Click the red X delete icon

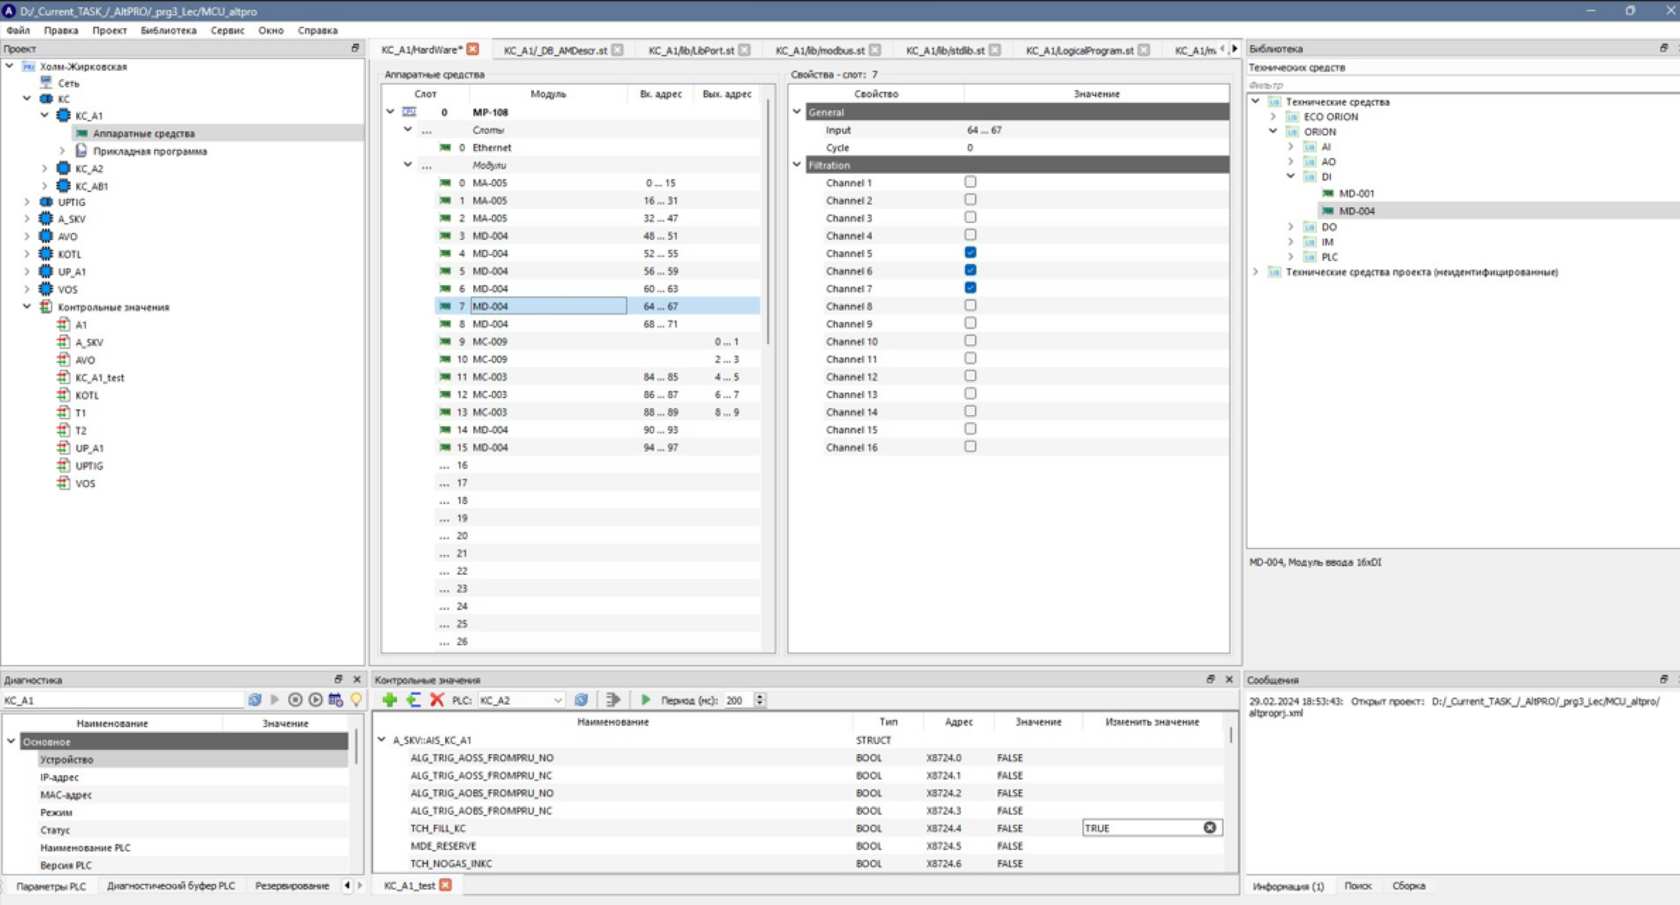tap(437, 700)
